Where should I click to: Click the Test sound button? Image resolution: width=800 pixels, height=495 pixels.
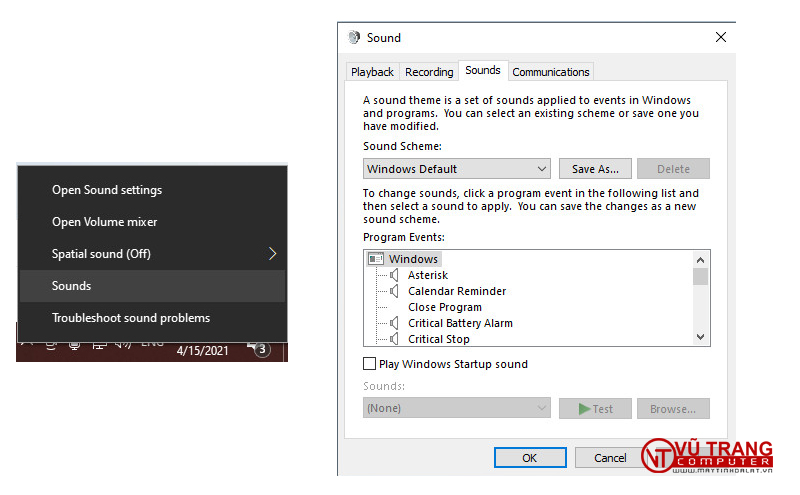coord(595,409)
